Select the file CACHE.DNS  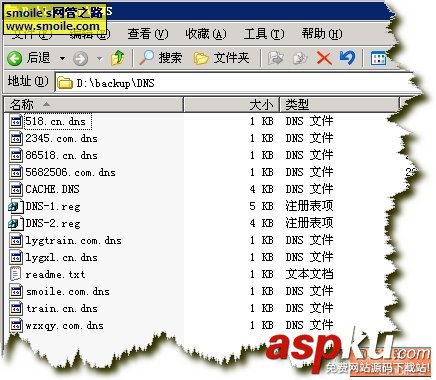(52, 189)
